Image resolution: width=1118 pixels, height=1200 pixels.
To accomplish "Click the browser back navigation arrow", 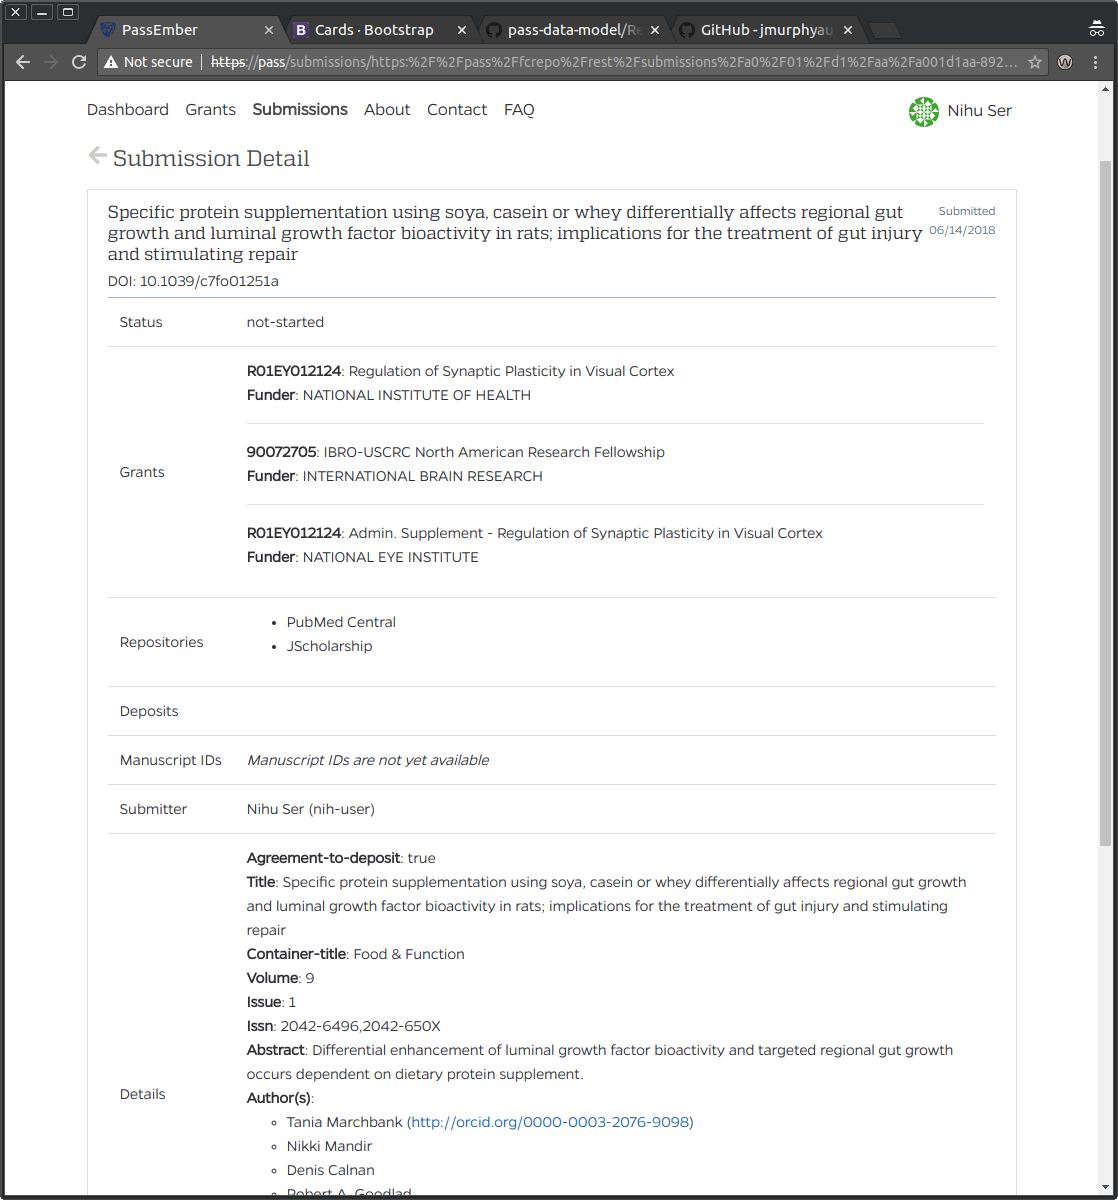I will click(x=22, y=62).
